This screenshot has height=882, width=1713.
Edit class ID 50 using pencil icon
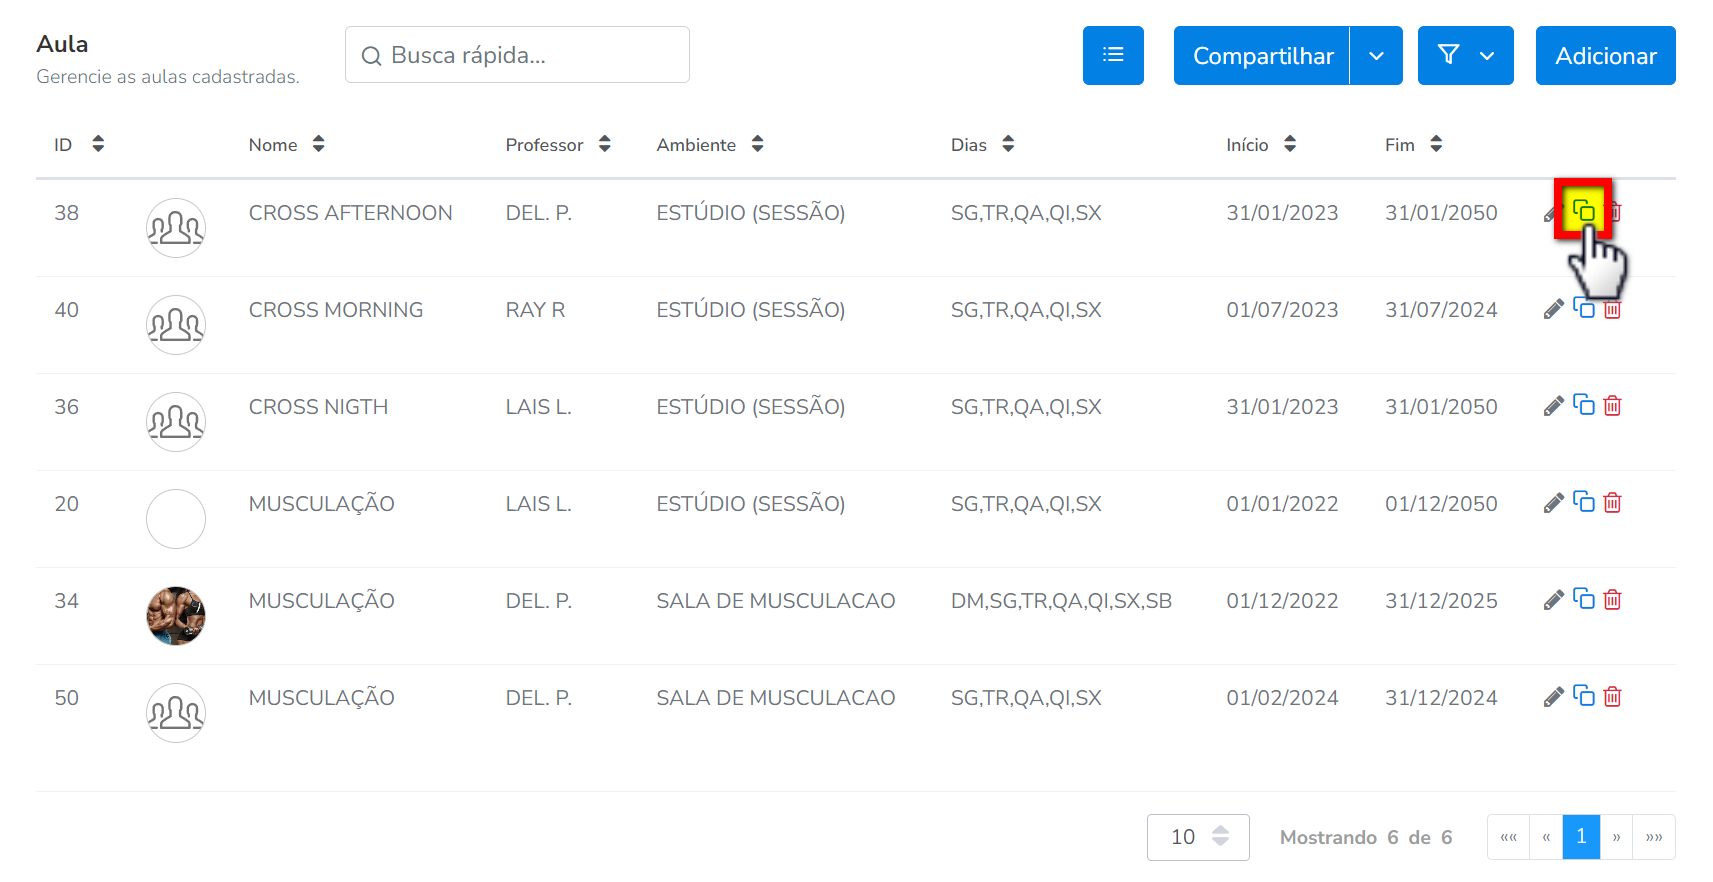[x=1553, y=697]
